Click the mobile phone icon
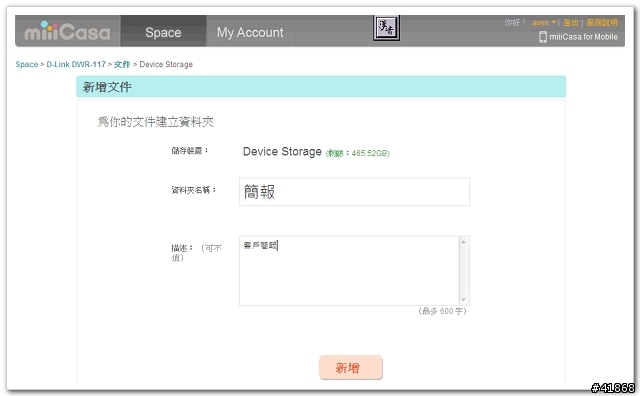 click(543, 37)
